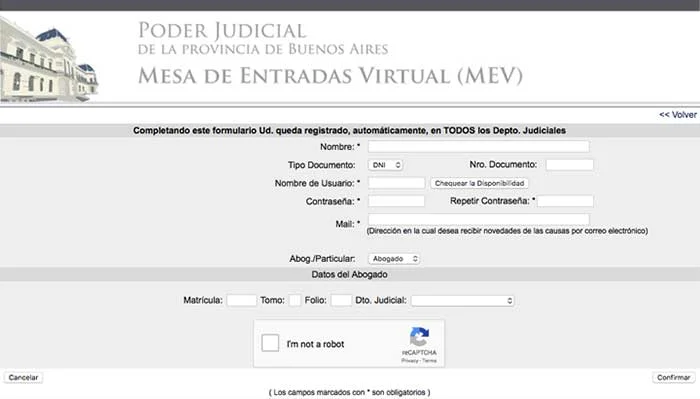Screen dimensions: 700x399
Task: Focus the Nombre input field
Action: pos(479,146)
